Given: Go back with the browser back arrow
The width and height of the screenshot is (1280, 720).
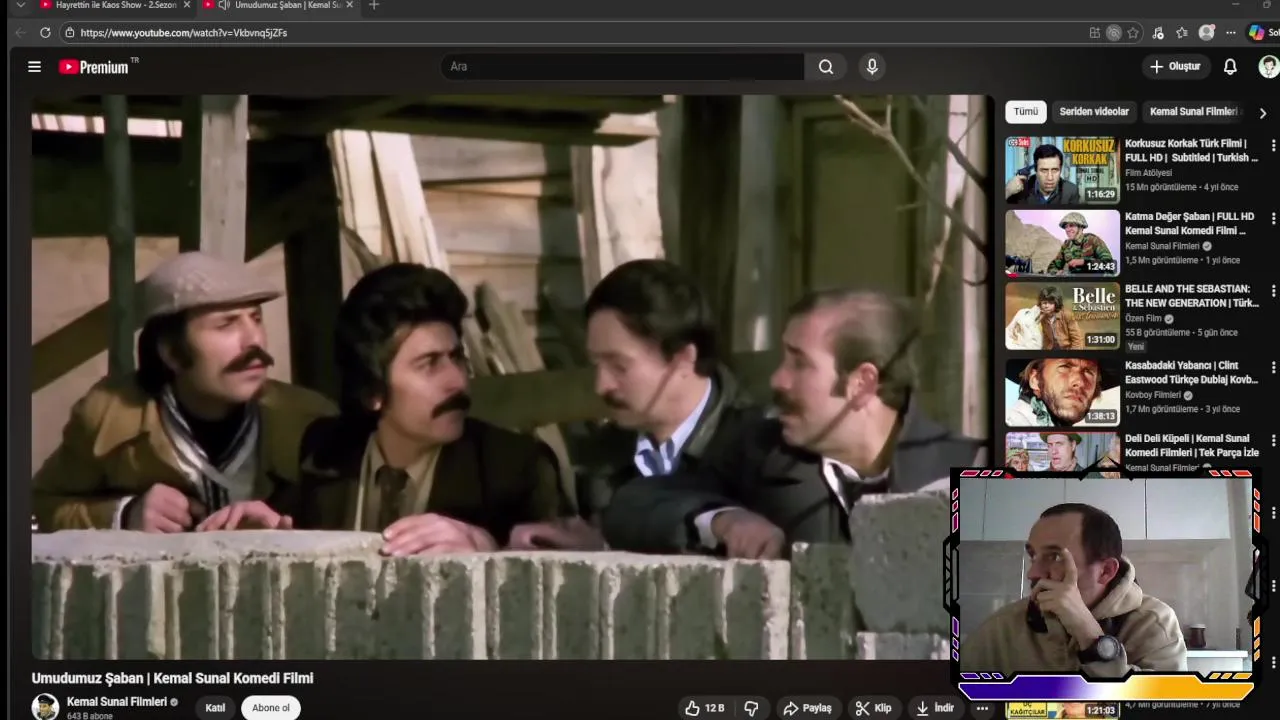Looking at the screenshot, I should (x=20, y=33).
